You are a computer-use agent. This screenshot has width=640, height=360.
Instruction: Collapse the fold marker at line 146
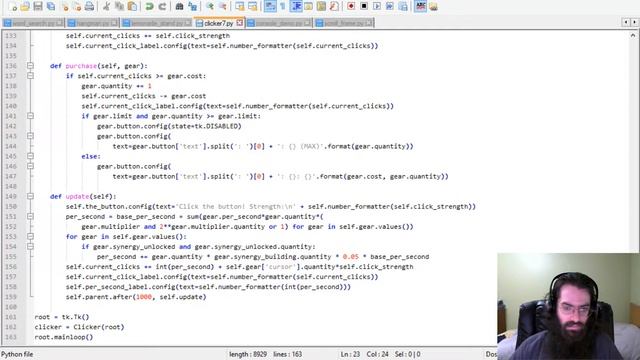(30, 166)
